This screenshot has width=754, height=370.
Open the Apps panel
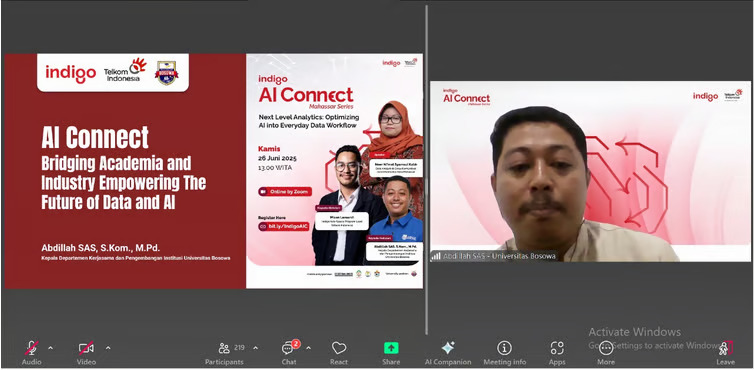(557, 352)
